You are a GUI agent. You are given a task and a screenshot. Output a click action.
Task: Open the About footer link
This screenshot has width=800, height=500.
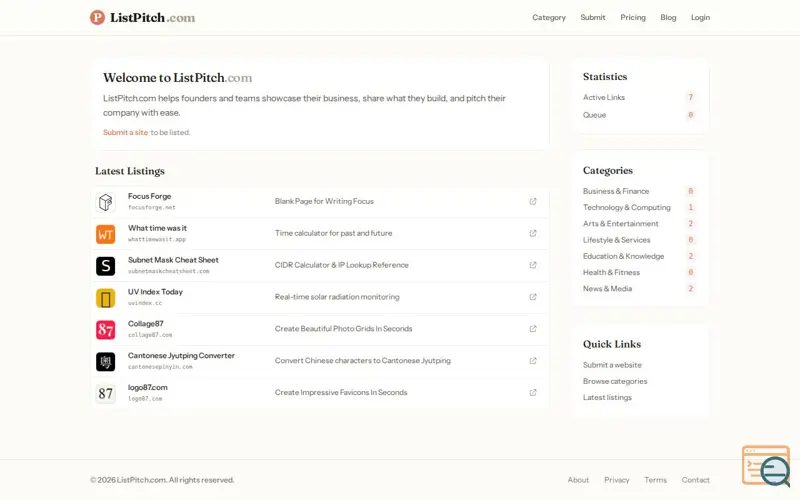(x=578, y=480)
